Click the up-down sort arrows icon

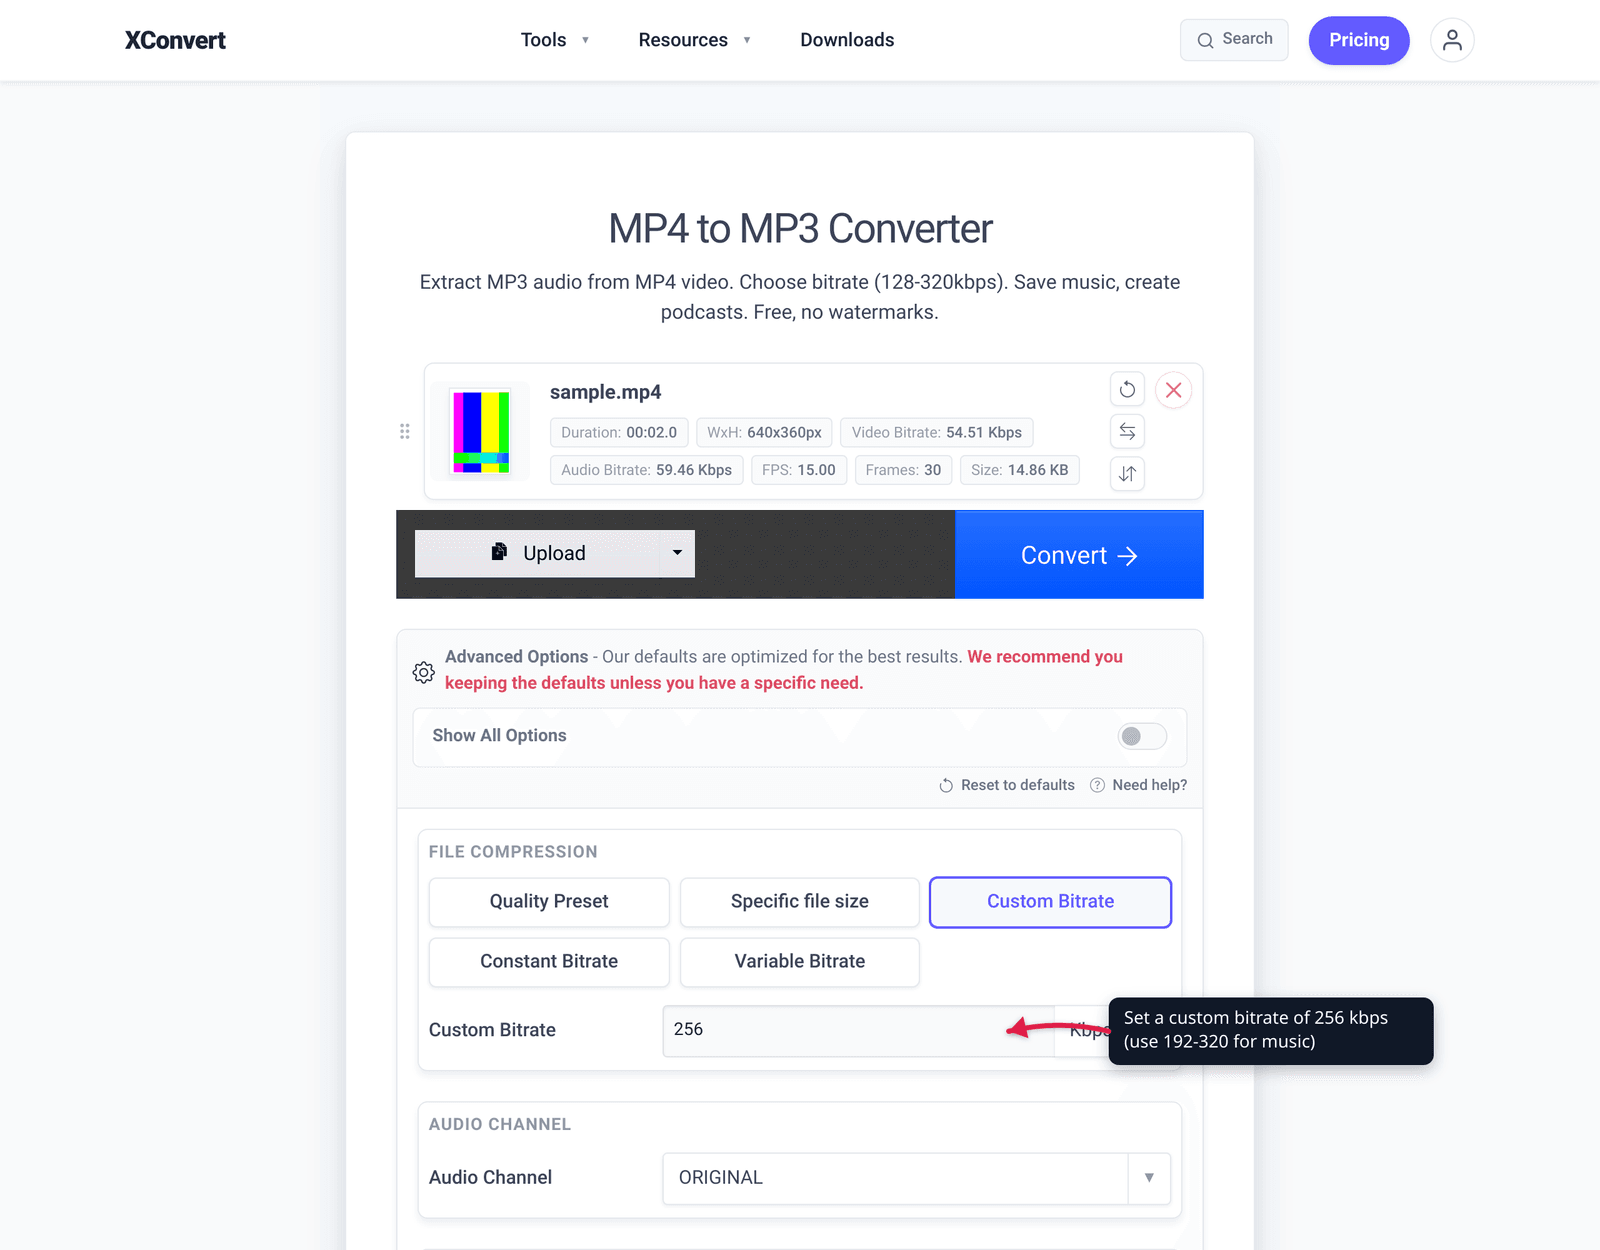[x=1127, y=473]
